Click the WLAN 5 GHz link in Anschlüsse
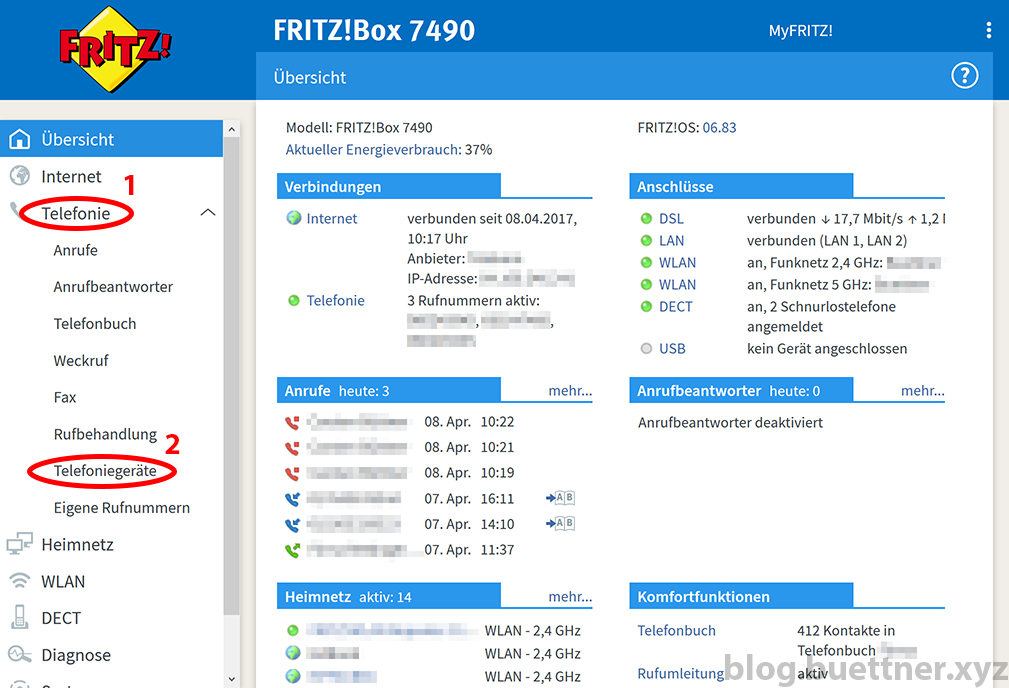 click(x=677, y=284)
